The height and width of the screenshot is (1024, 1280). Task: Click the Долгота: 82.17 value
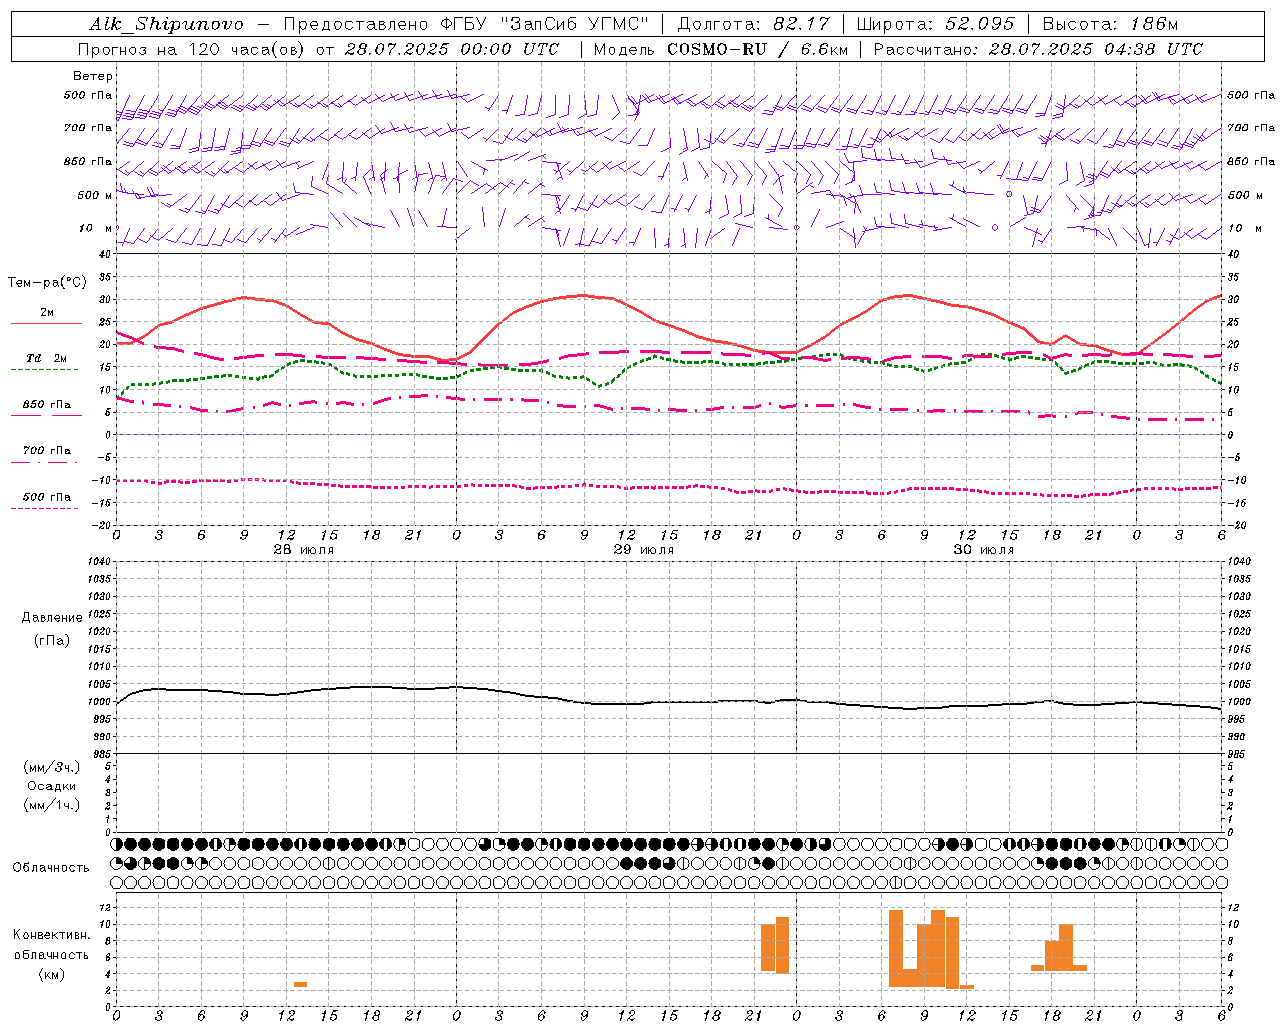pyautogui.click(x=754, y=24)
